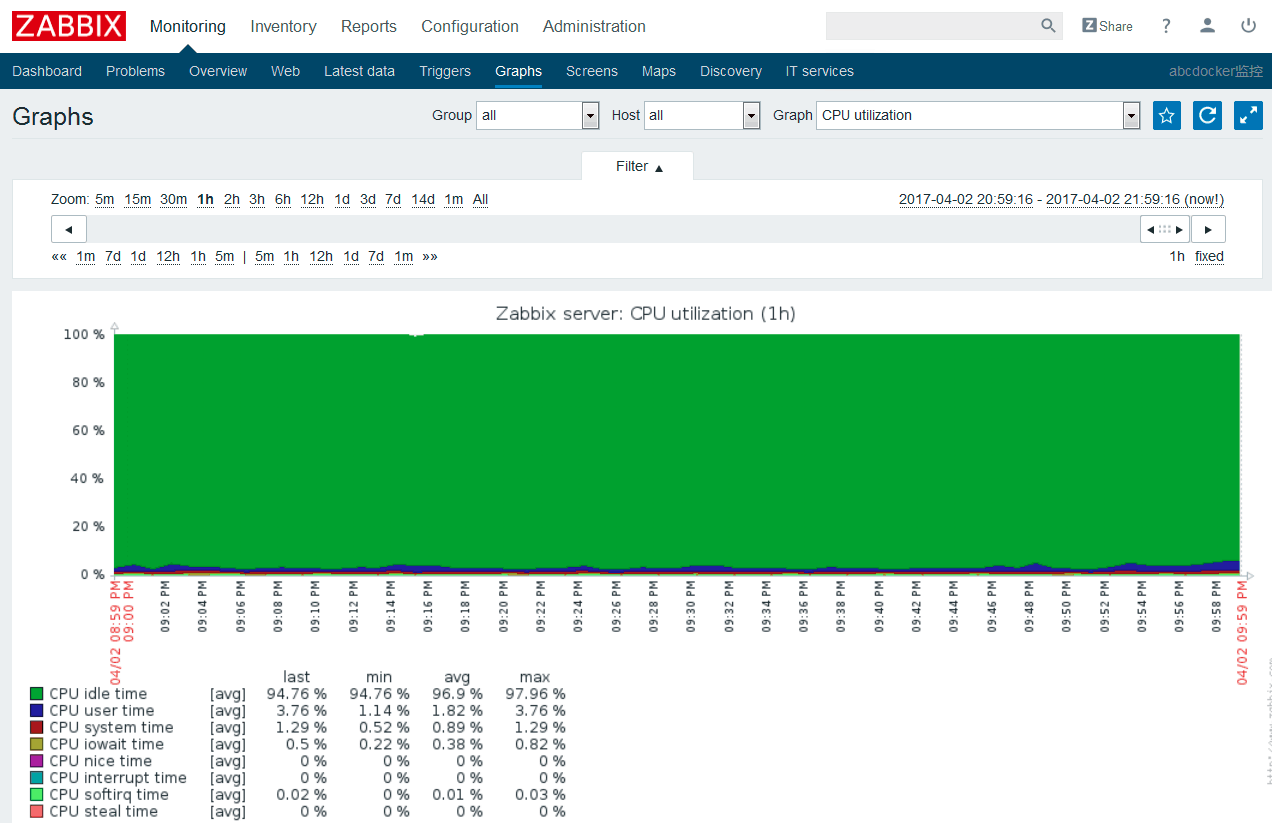Click the left arrow time navigation button
The width and height of the screenshot is (1272, 823).
tap(69, 229)
